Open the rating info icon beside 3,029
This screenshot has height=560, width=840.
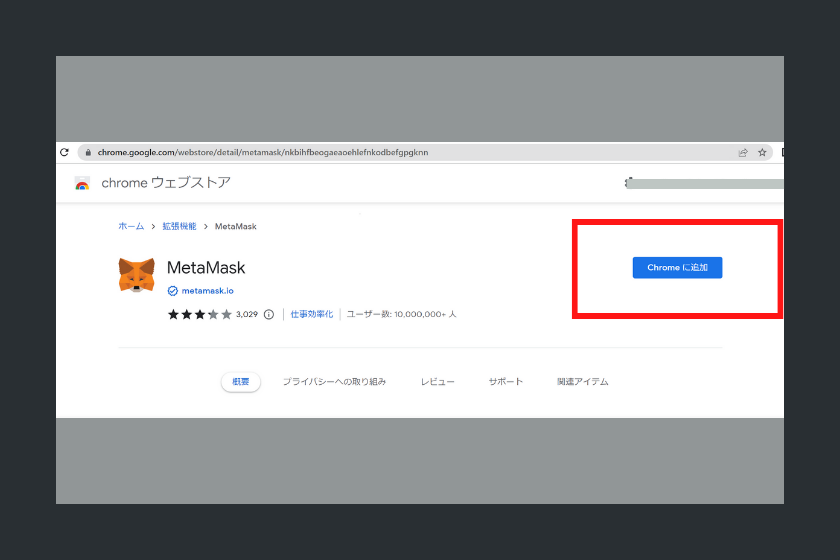[x=269, y=315]
